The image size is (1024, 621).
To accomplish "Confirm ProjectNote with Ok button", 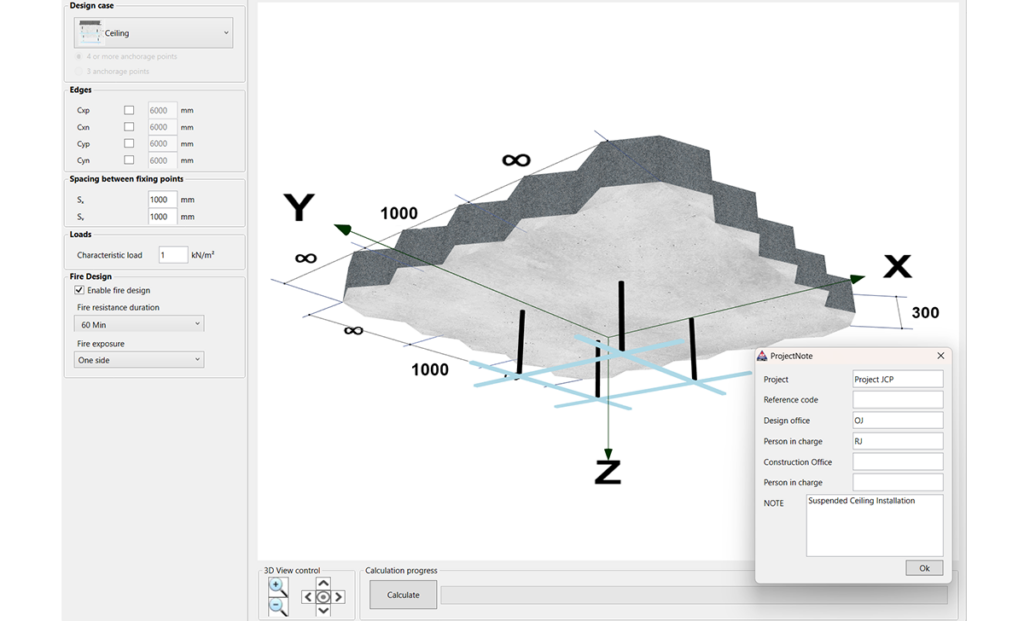I will [924, 568].
